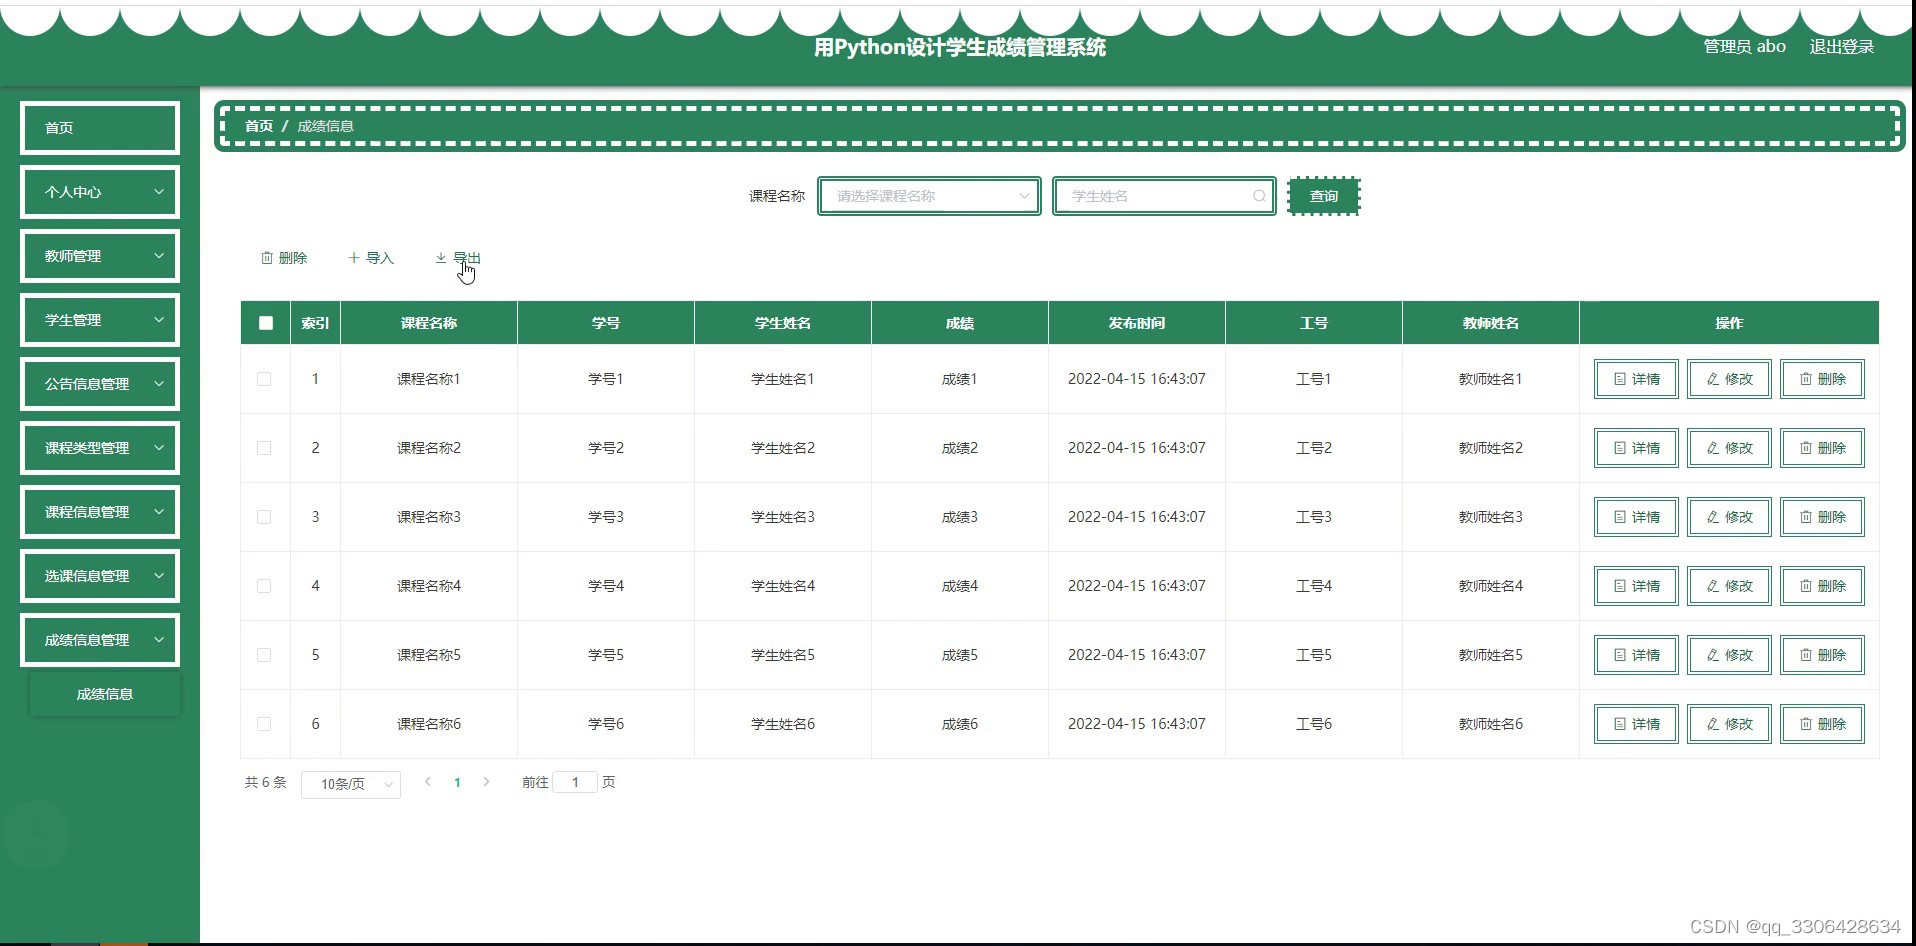Click the search magnifier icon in student name field
Viewport: 1916px width, 946px height.
pos(1260,196)
